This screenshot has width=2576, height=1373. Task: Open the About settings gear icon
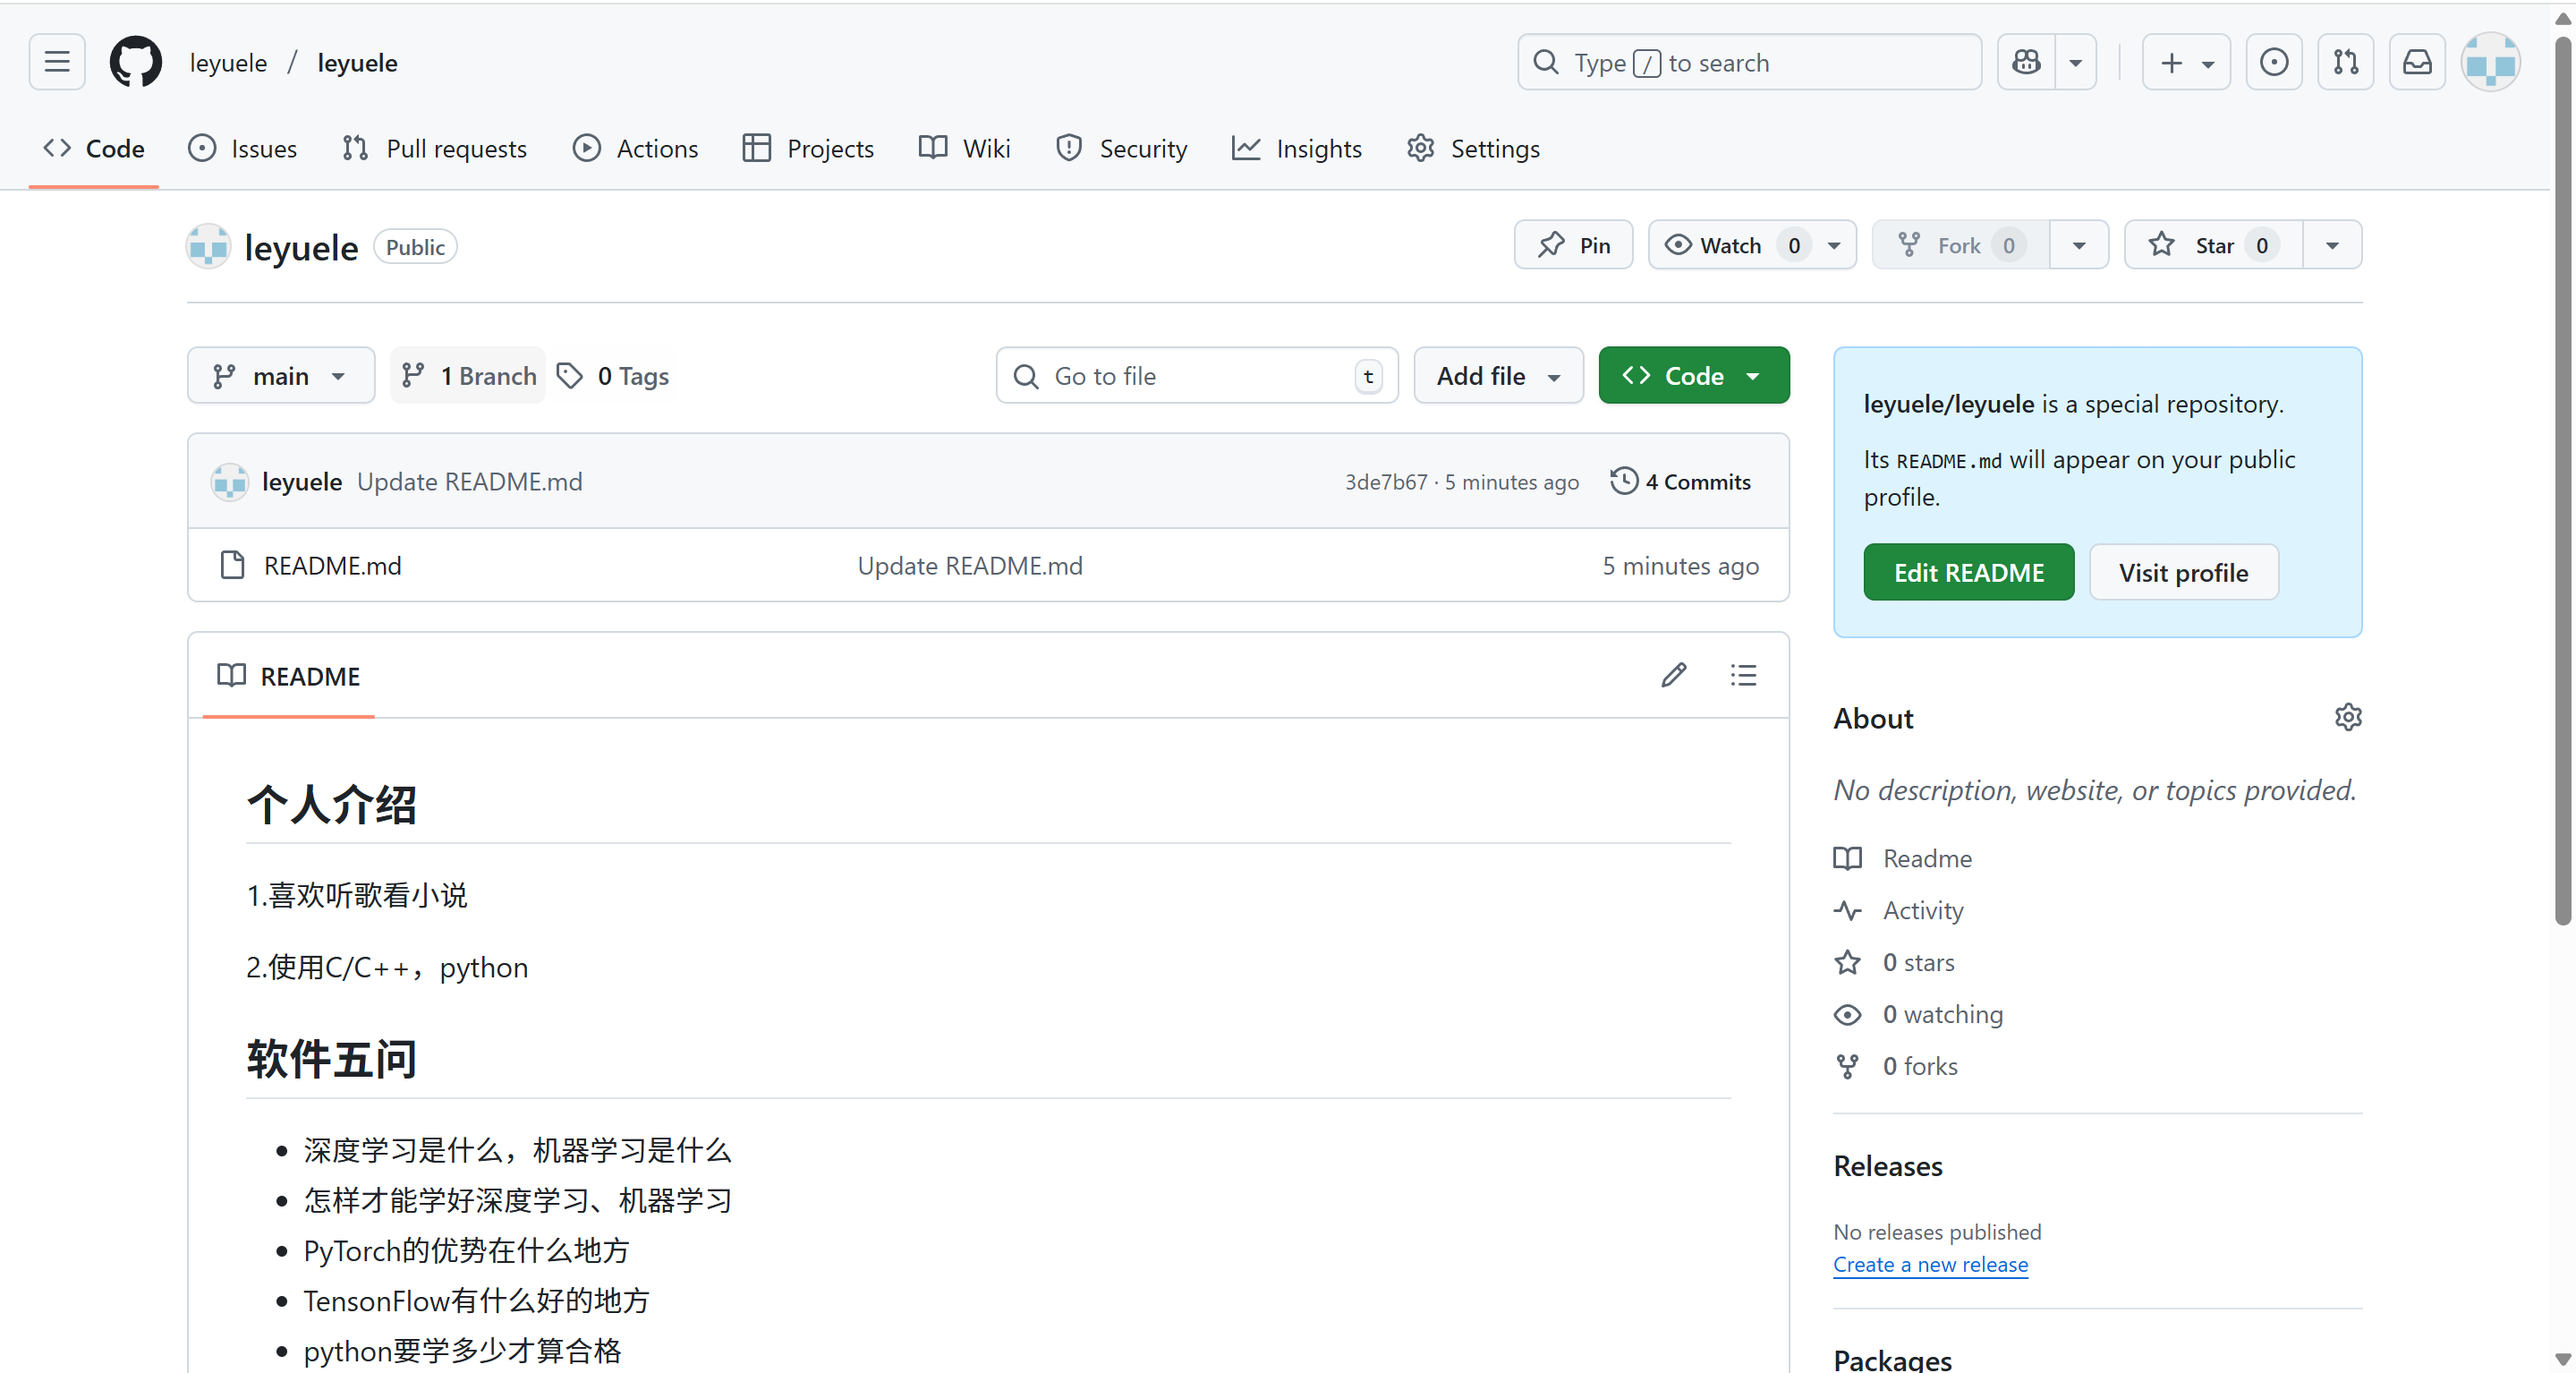point(2347,717)
